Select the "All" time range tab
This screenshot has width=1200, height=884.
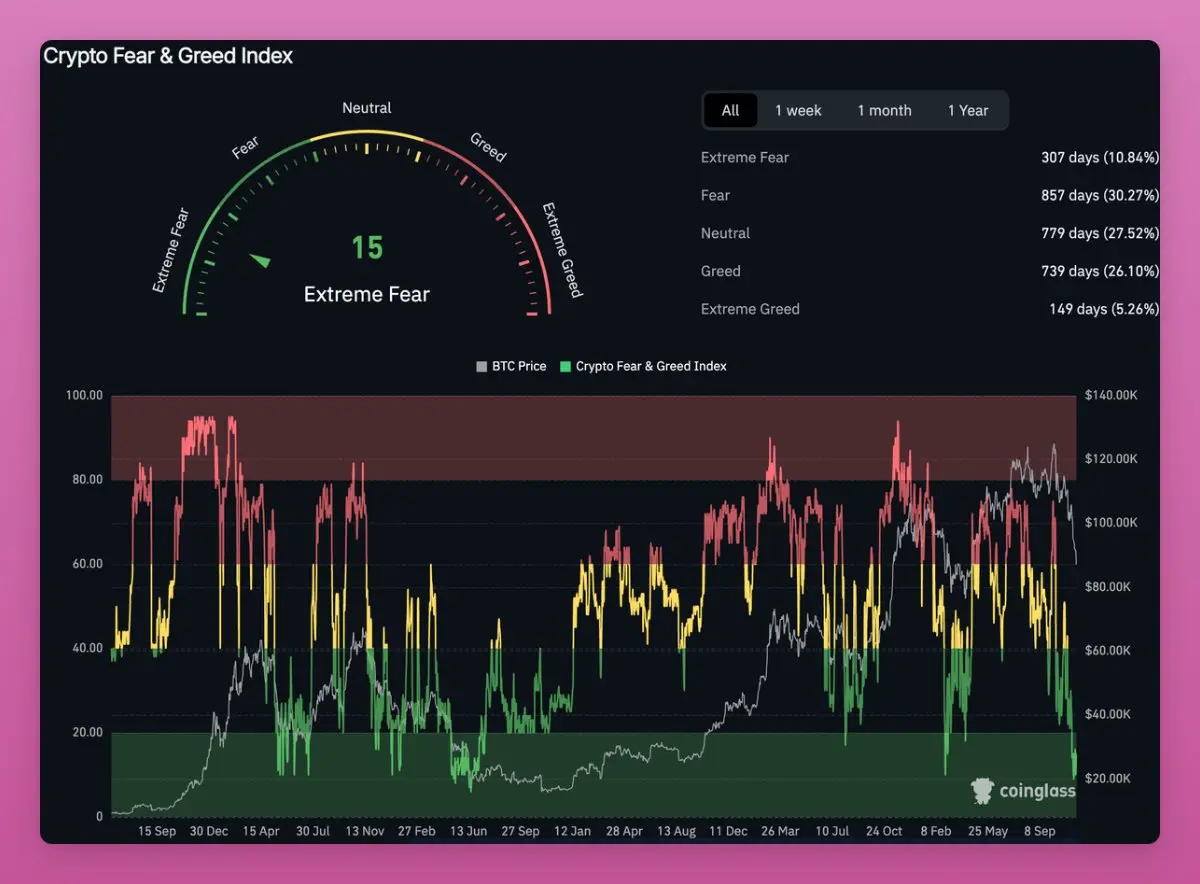(730, 111)
